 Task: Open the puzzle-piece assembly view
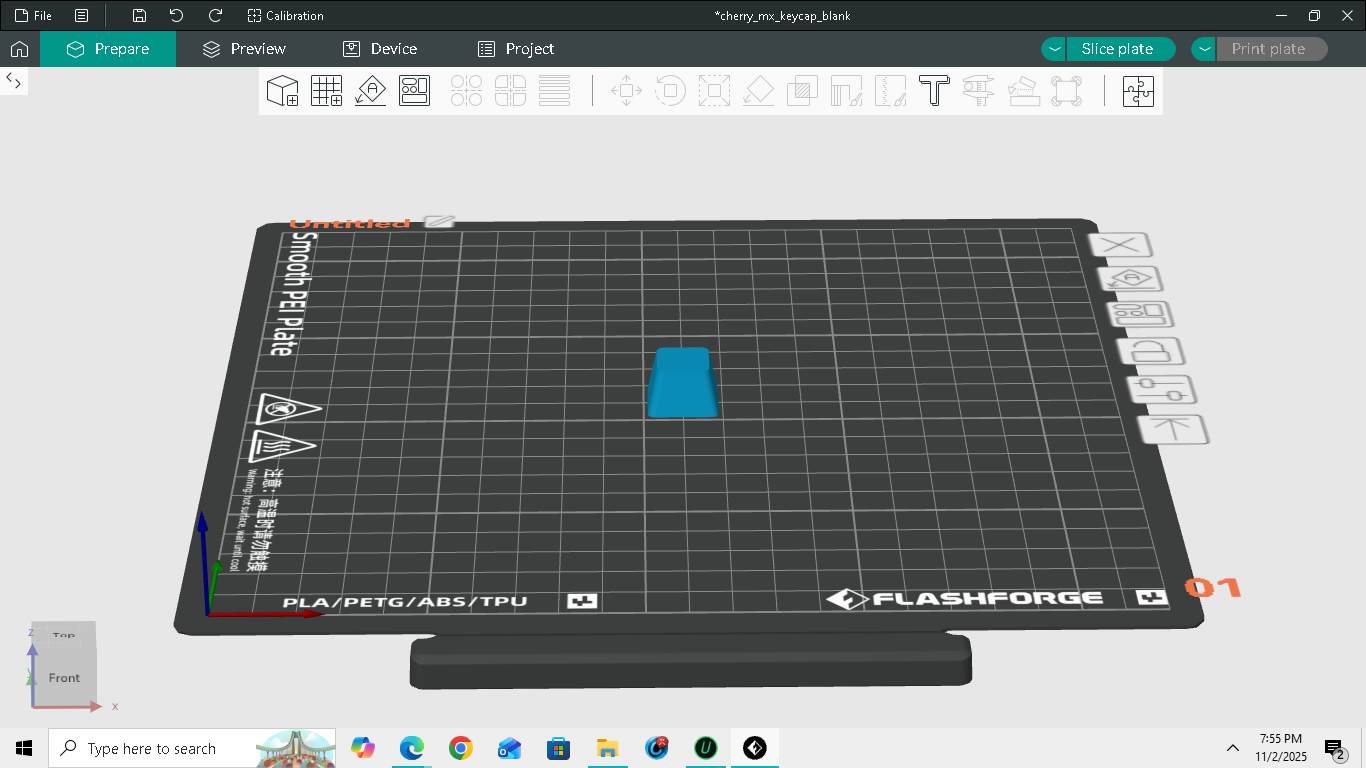click(1138, 91)
